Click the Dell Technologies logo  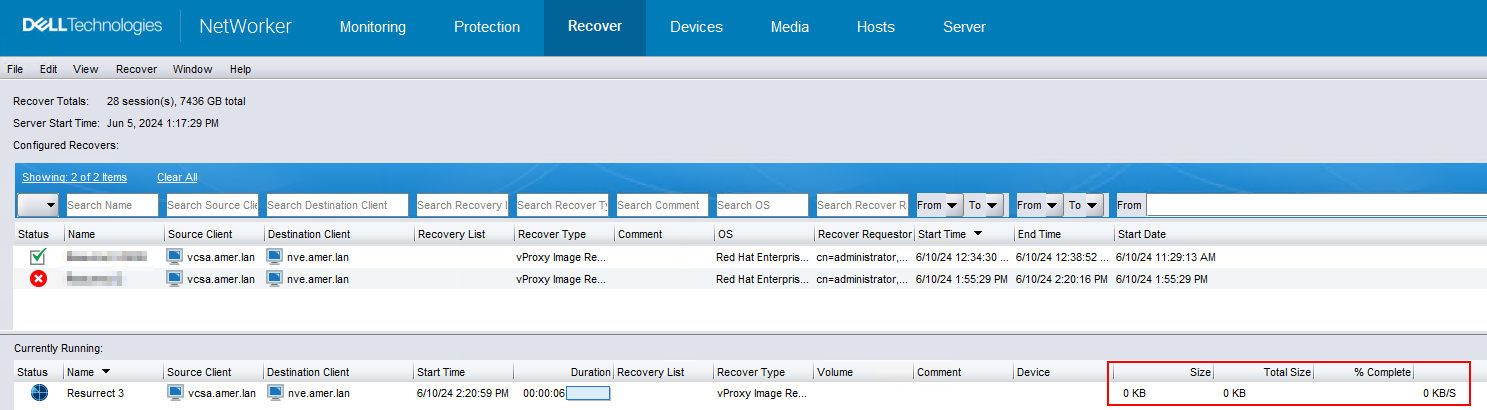coord(92,26)
